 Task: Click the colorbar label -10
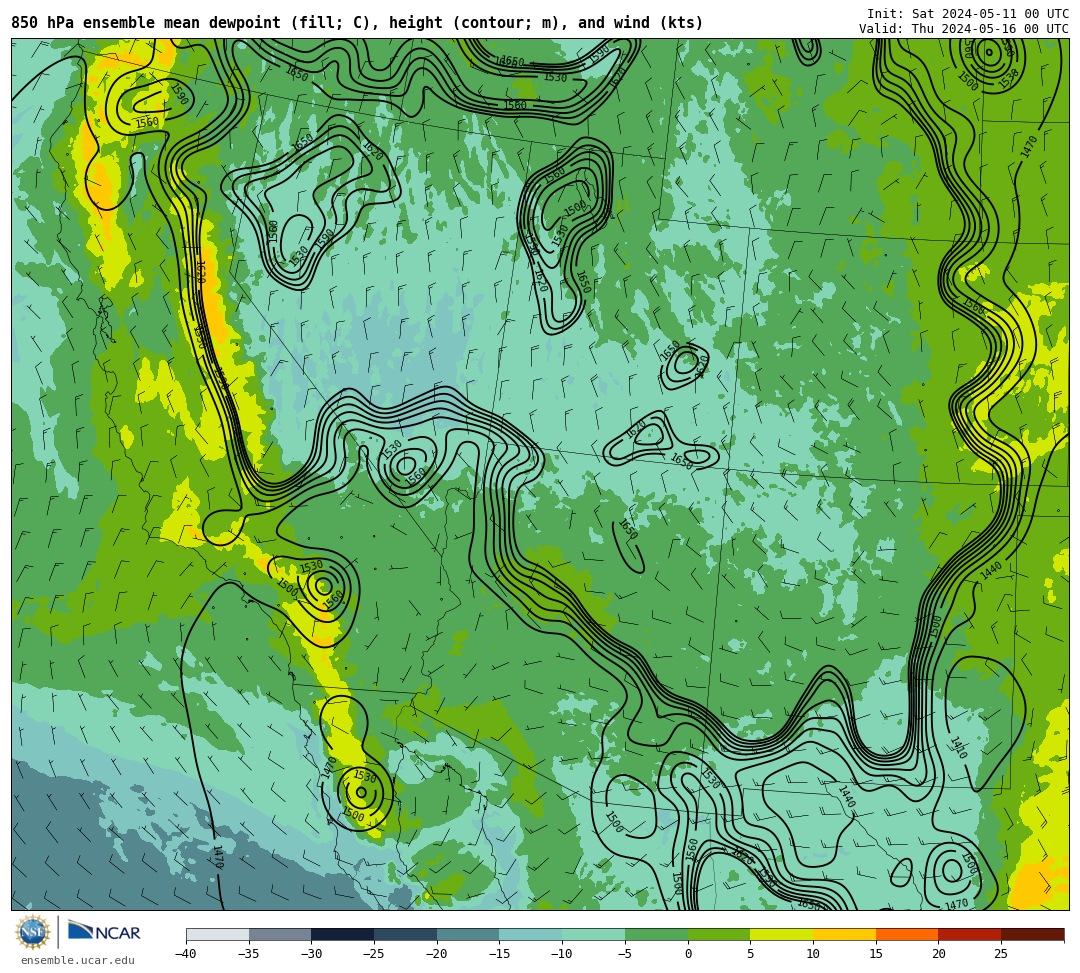pyautogui.click(x=562, y=954)
